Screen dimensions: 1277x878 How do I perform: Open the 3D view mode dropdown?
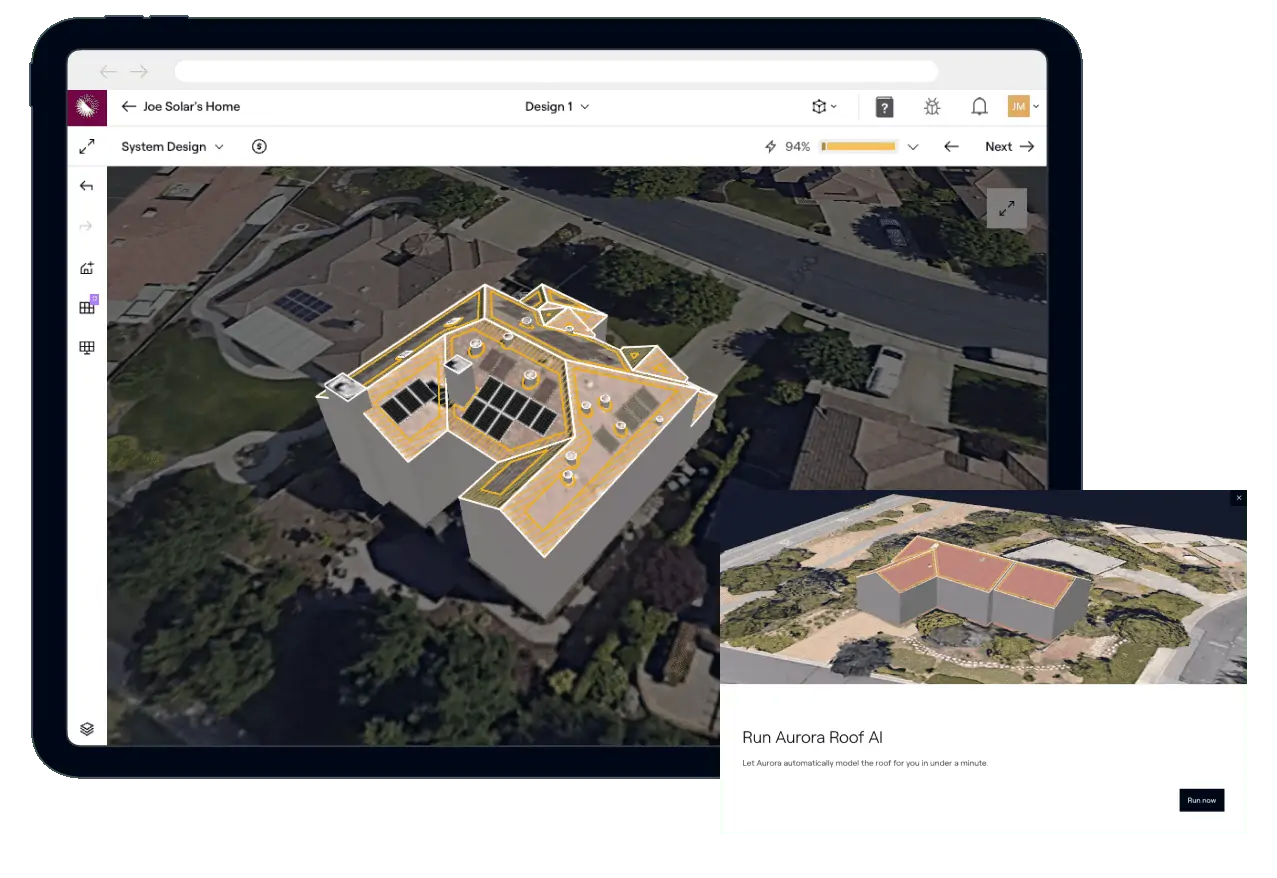[x=824, y=106]
